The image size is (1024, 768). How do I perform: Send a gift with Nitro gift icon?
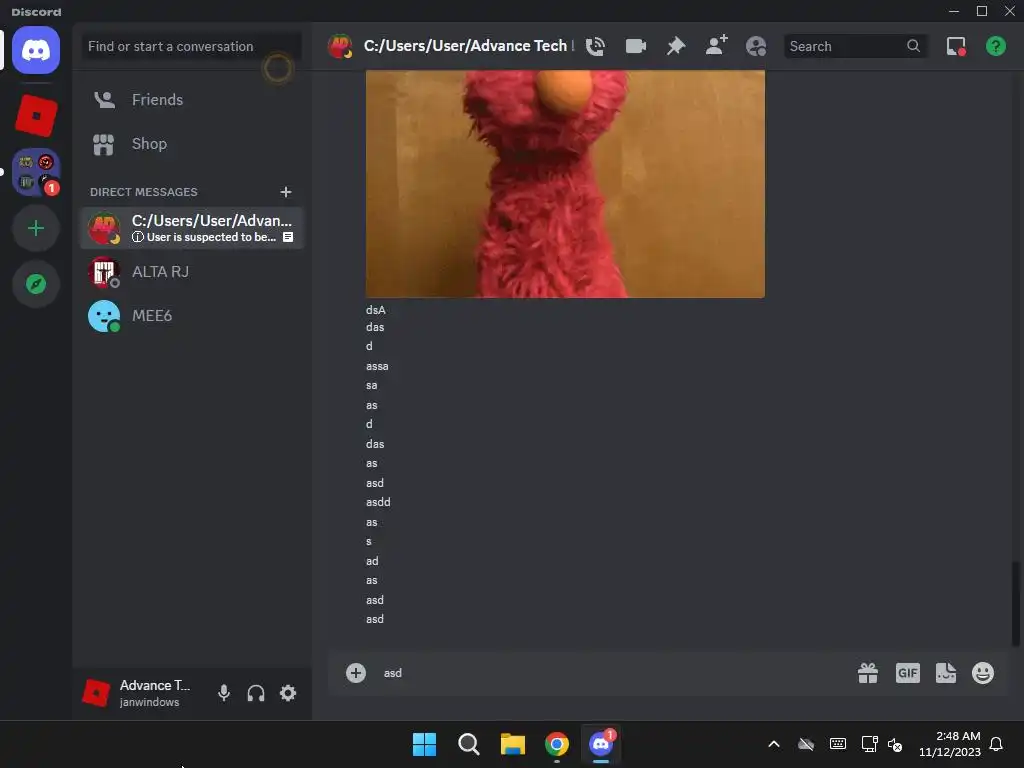[x=868, y=673]
